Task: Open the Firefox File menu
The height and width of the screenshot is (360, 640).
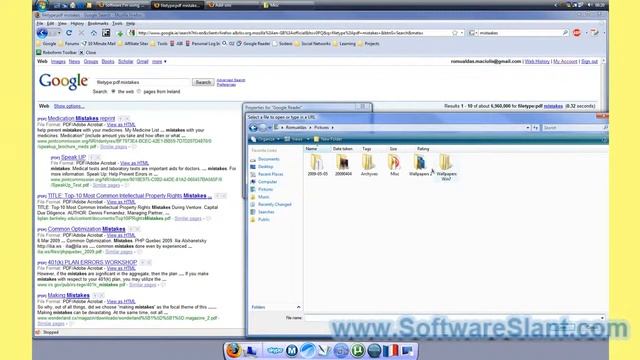Action: [x=40, y=24]
